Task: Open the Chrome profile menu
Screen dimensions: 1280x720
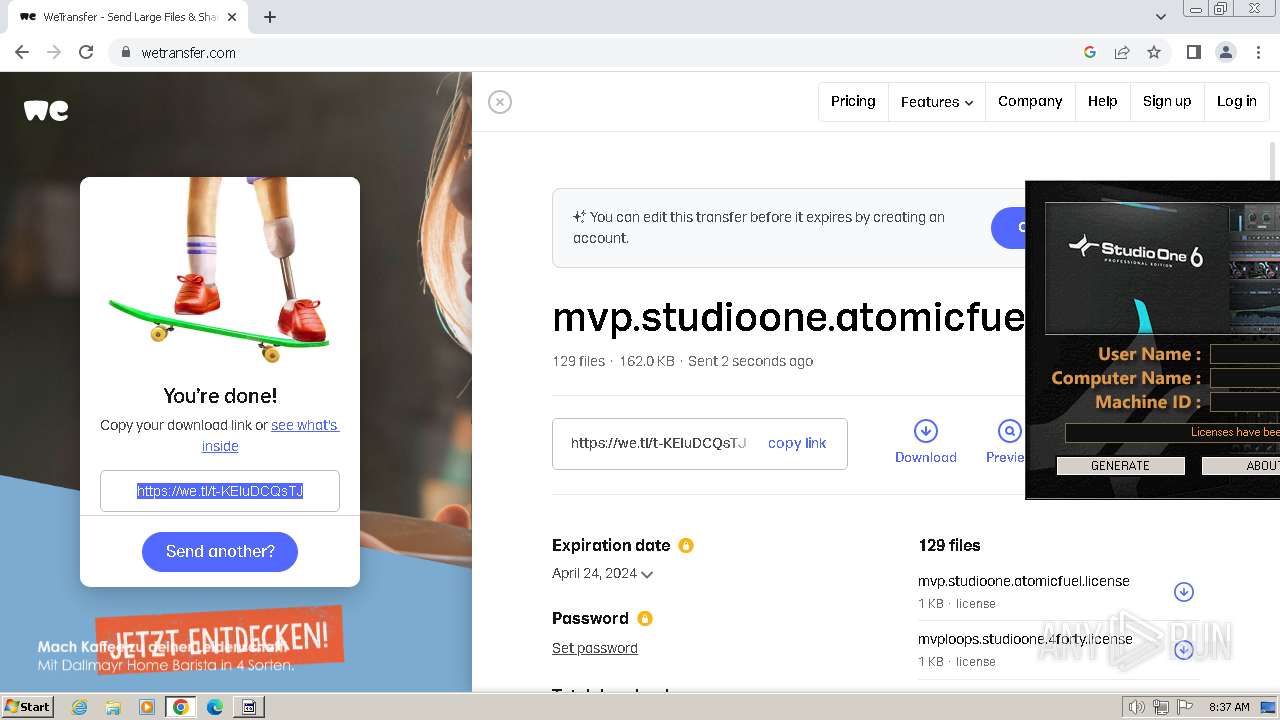Action: (x=1225, y=53)
